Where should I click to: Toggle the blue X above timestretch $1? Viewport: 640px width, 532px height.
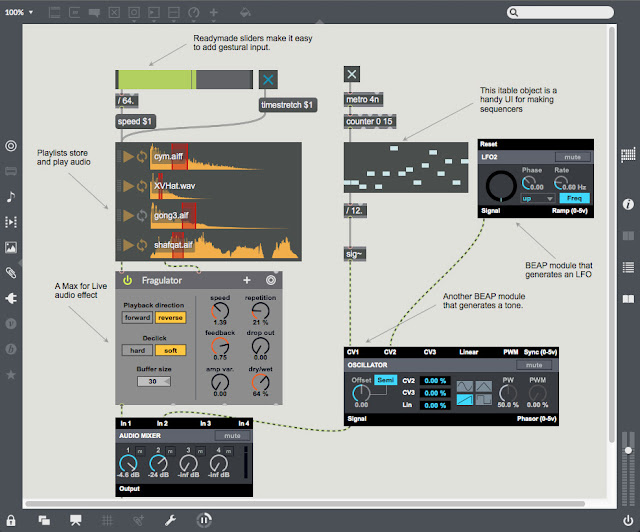(268, 79)
